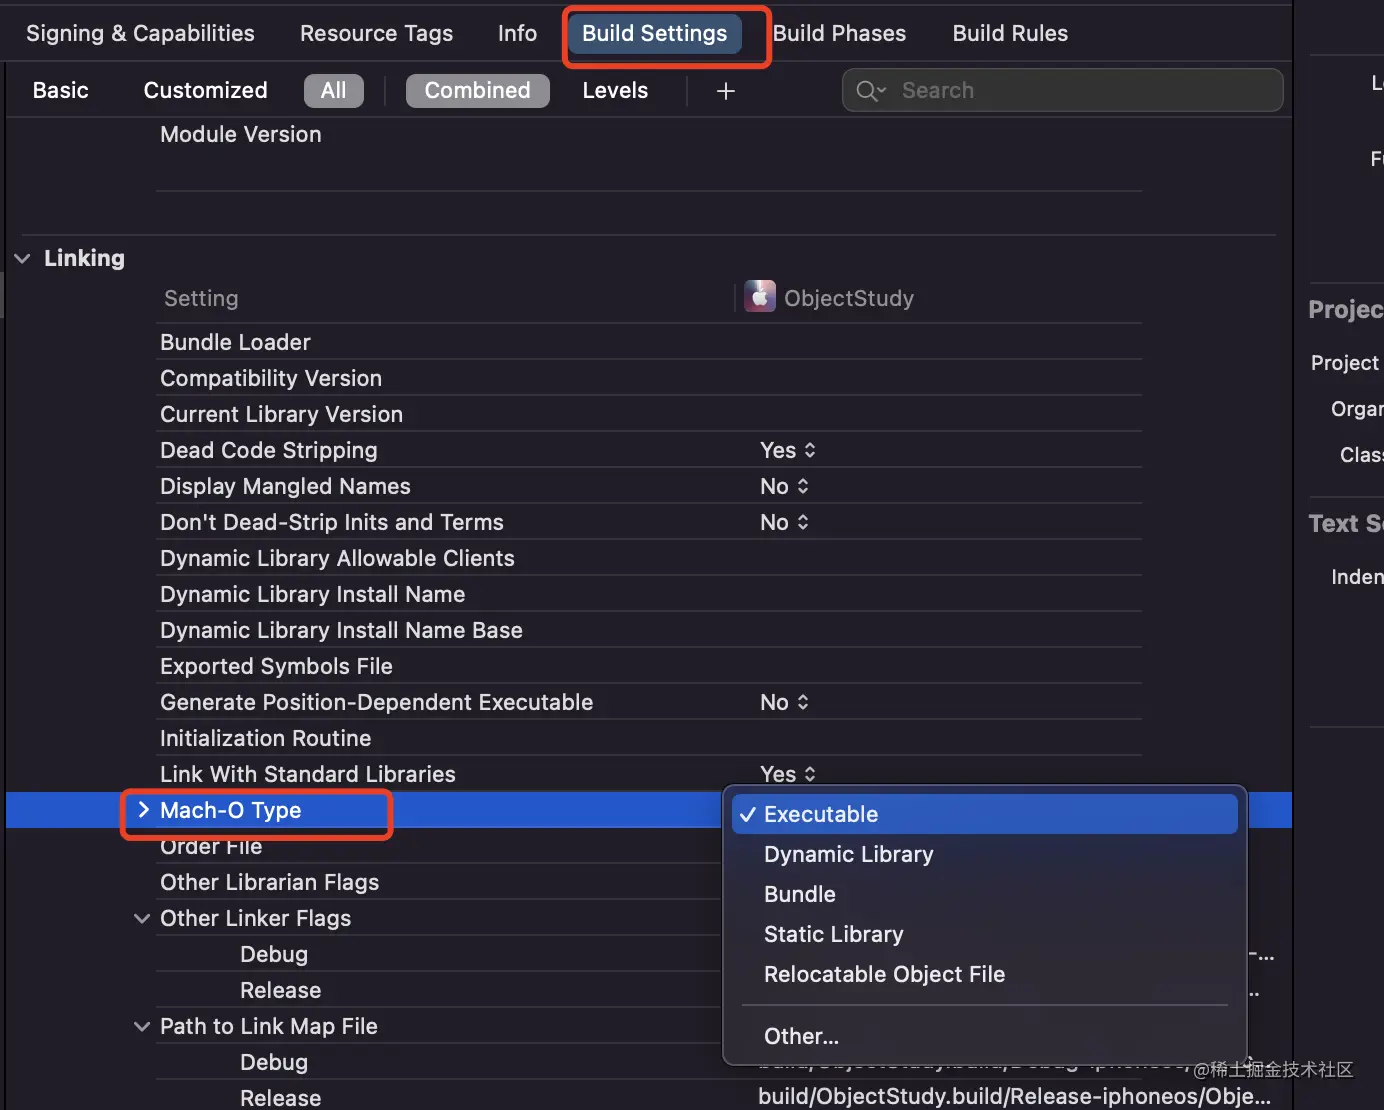Switch to the Resource Tags tab
The height and width of the screenshot is (1110, 1384).
click(376, 33)
